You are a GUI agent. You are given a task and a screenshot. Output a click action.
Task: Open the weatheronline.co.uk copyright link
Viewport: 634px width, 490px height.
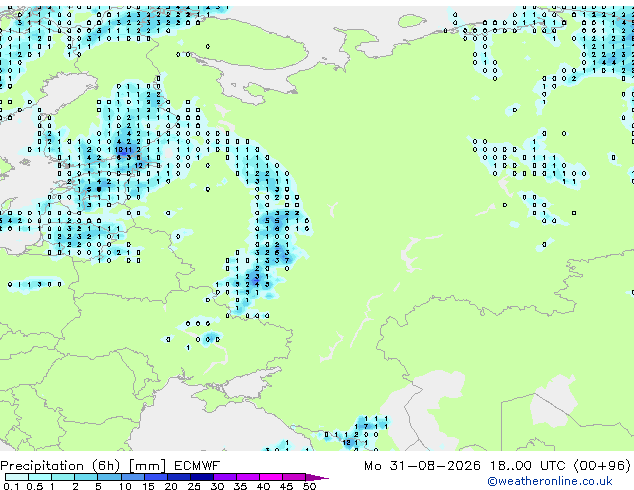click(x=549, y=481)
